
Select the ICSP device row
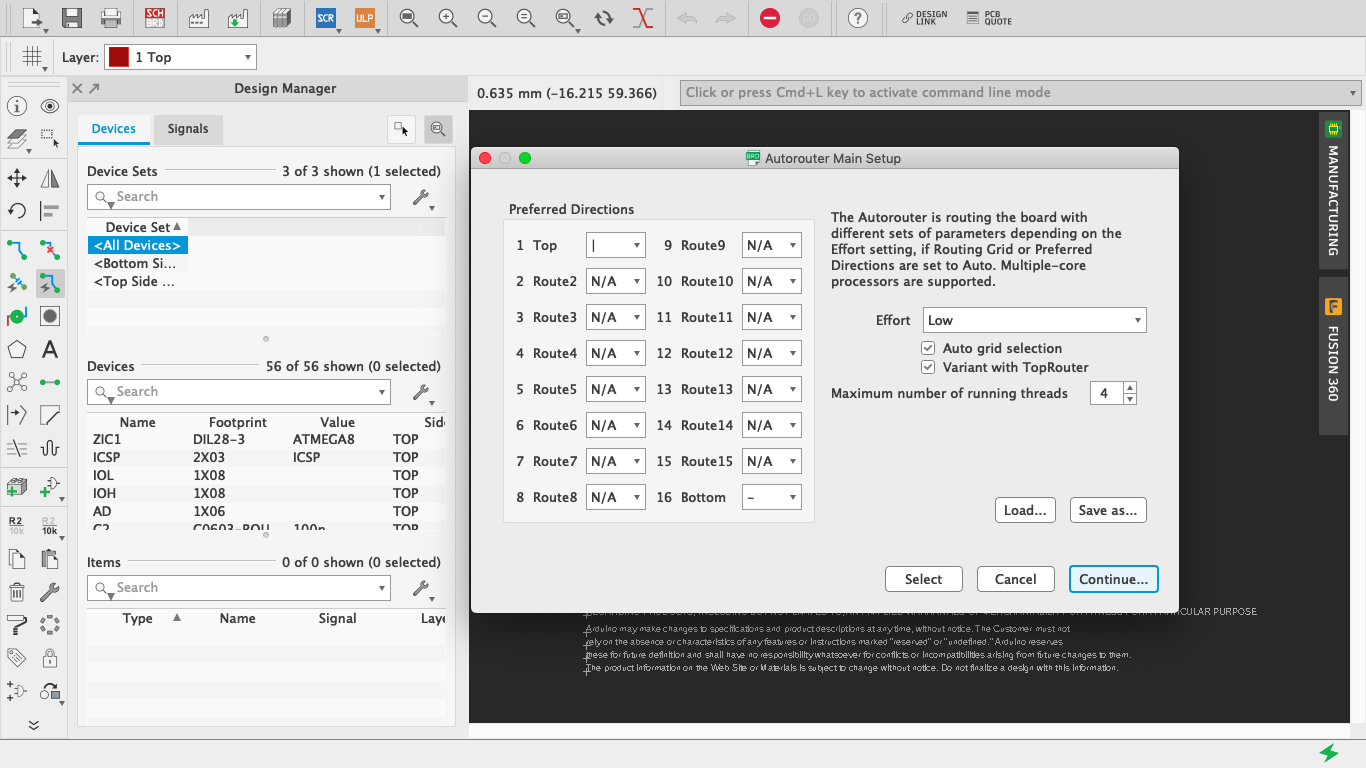tap(265, 457)
